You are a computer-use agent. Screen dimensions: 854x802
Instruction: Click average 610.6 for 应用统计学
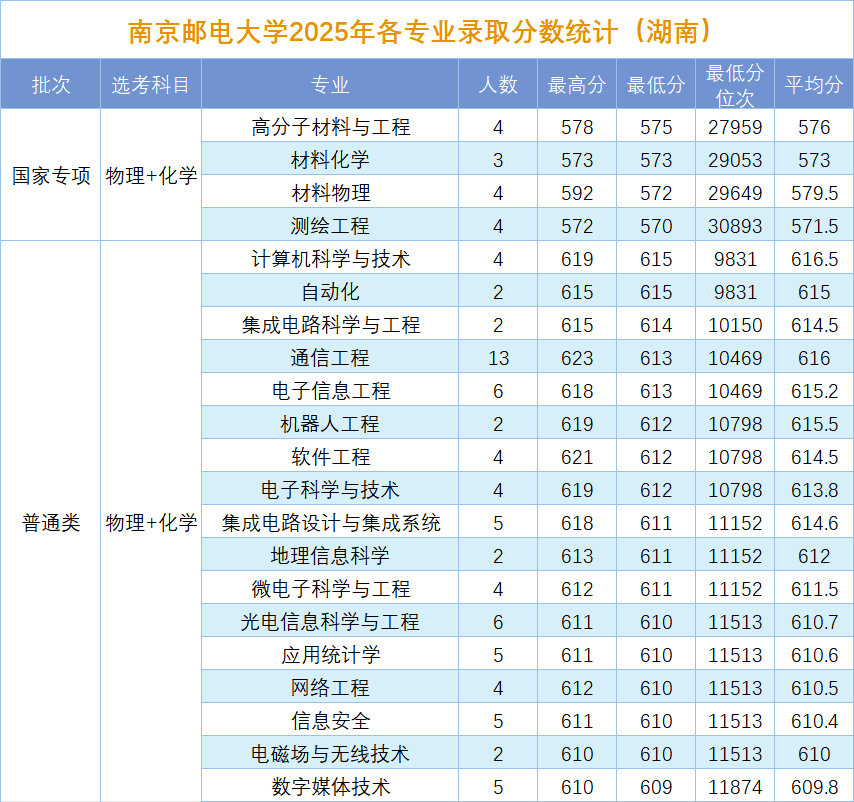point(814,654)
